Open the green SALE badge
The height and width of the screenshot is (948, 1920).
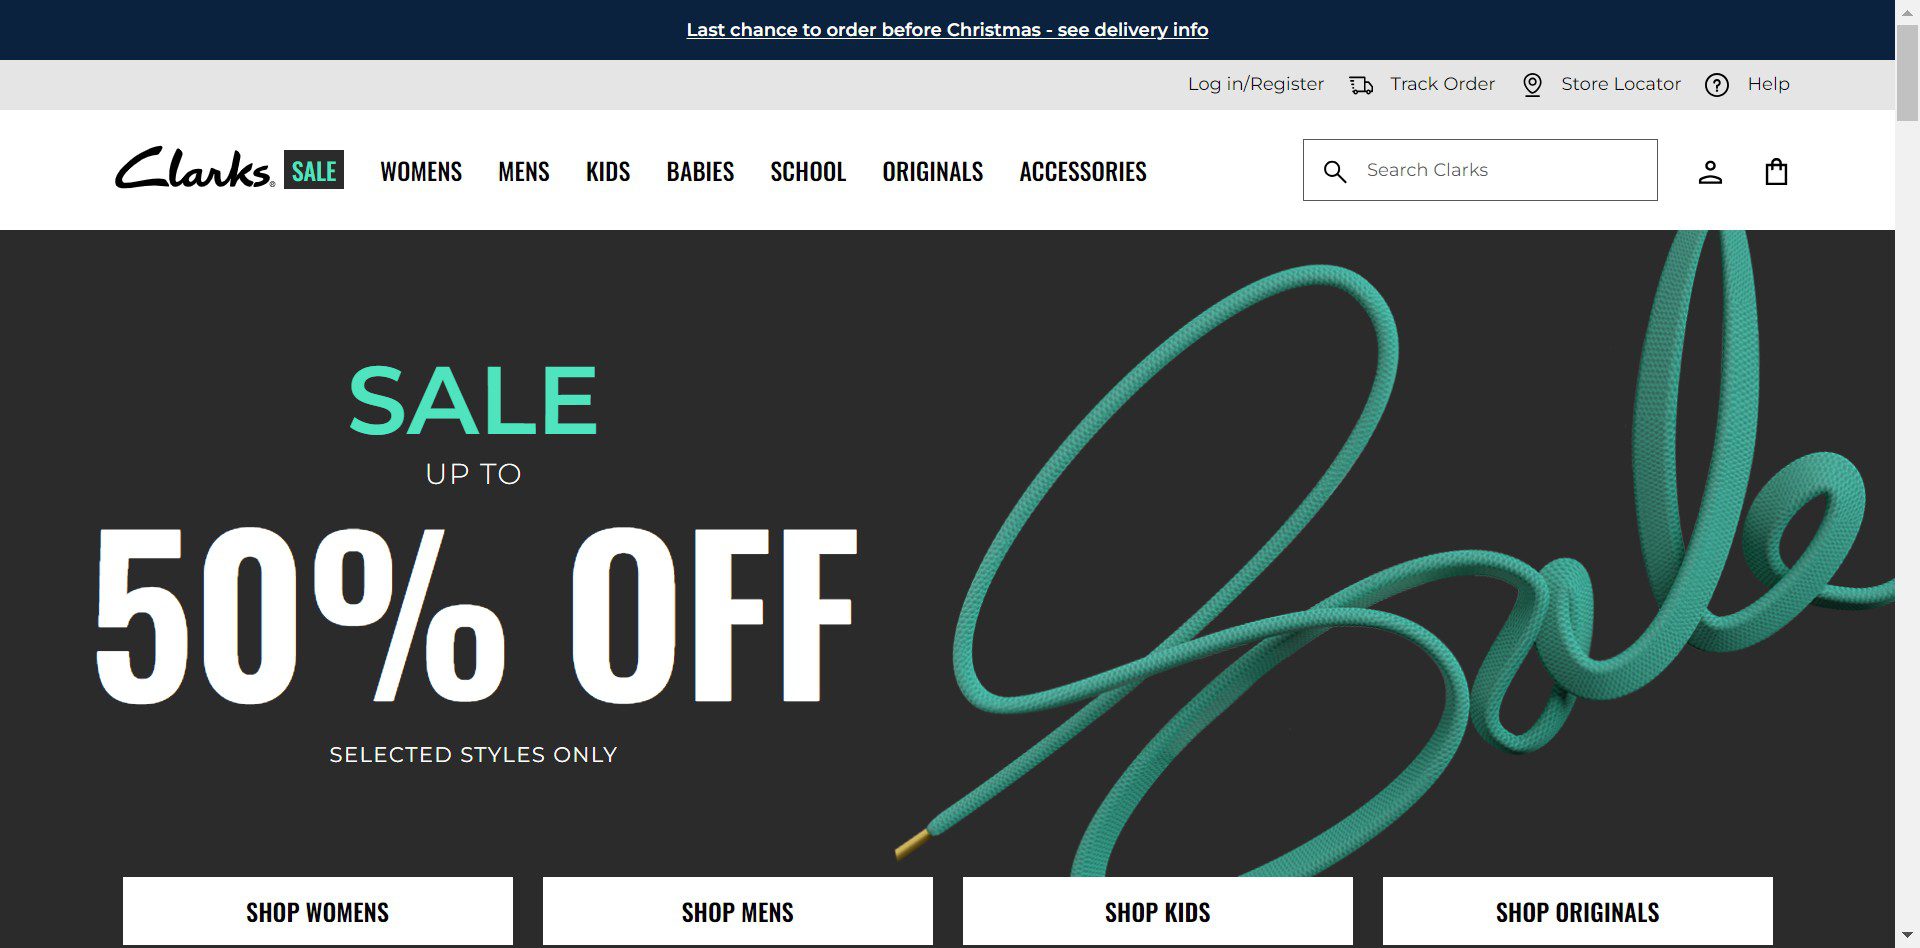click(x=314, y=170)
